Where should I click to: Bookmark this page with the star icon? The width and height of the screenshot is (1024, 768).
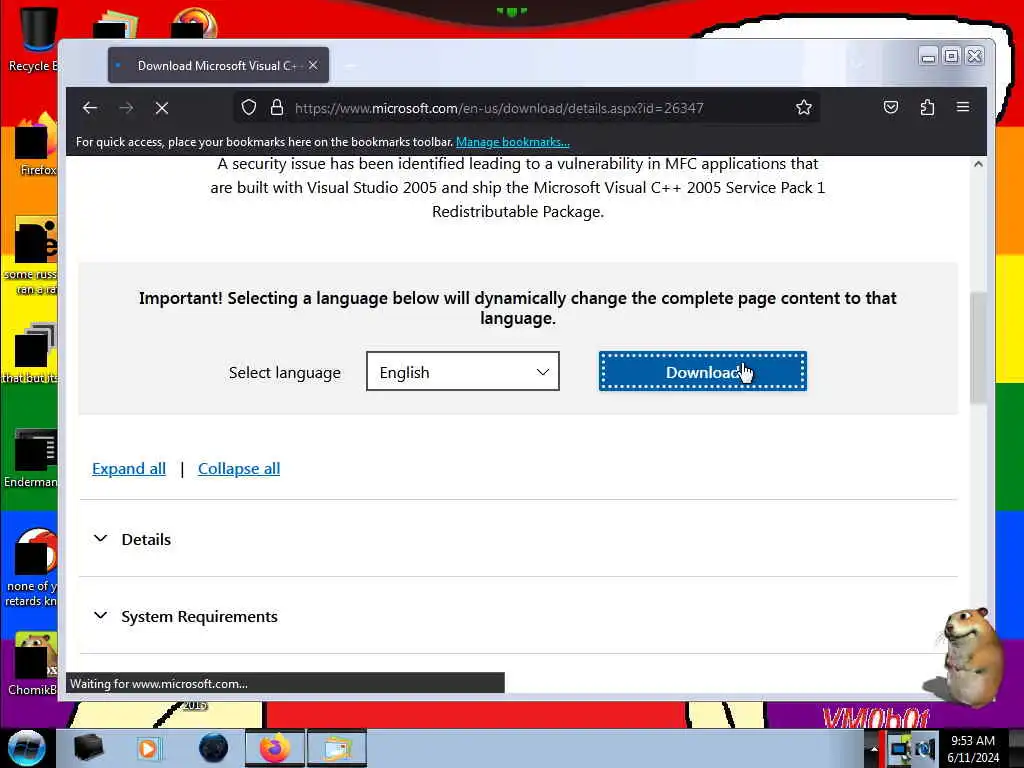pos(804,107)
